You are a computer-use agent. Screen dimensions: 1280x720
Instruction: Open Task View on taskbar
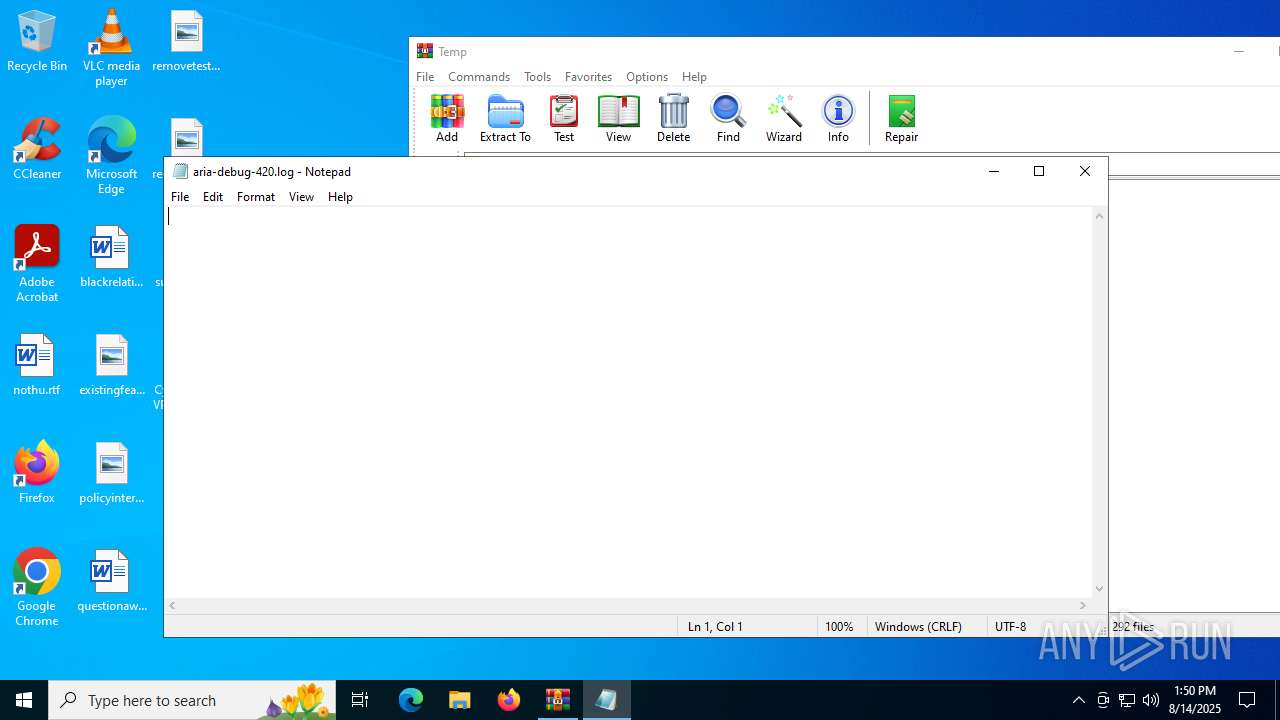pyautogui.click(x=360, y=700)
